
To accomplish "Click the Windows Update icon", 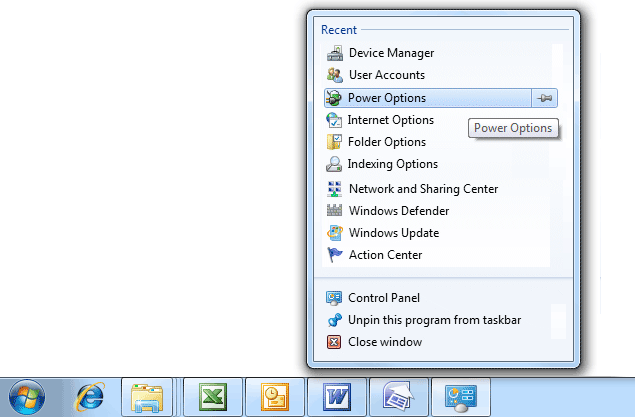I will (x=335, y=233).
